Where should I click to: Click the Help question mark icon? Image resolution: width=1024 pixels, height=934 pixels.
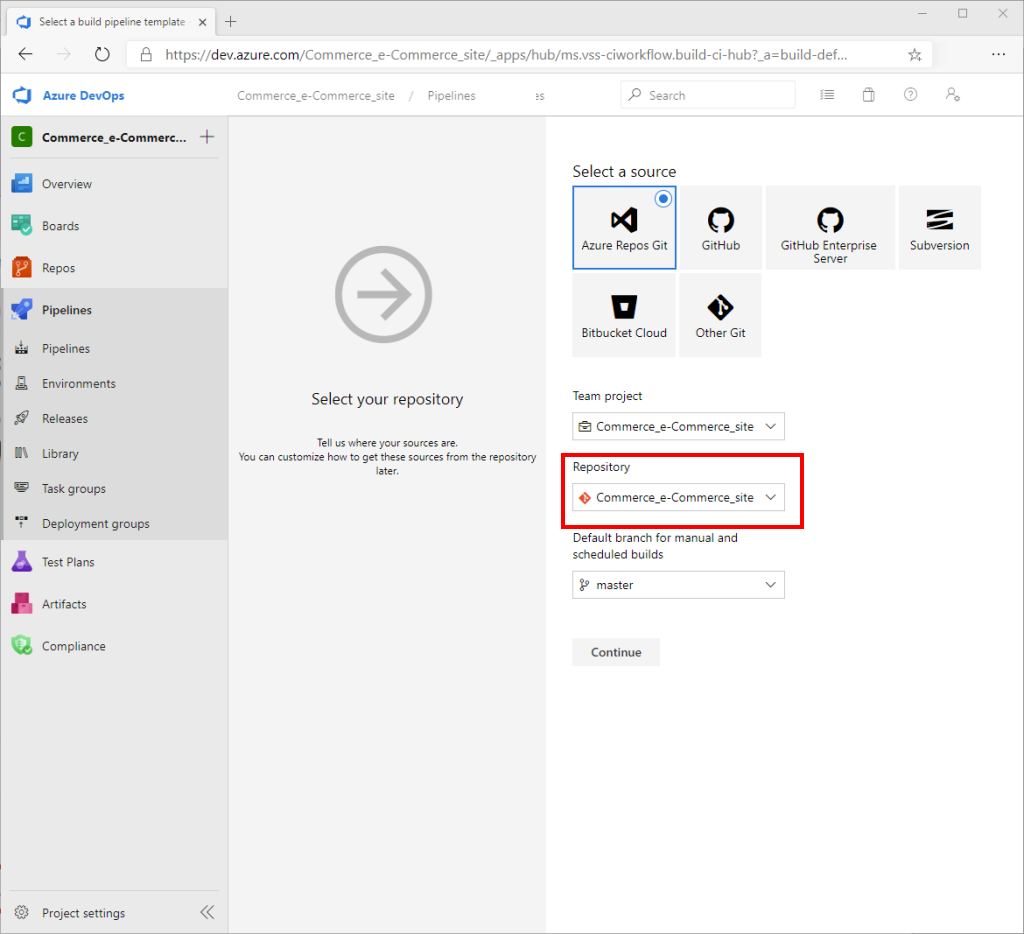910,94
